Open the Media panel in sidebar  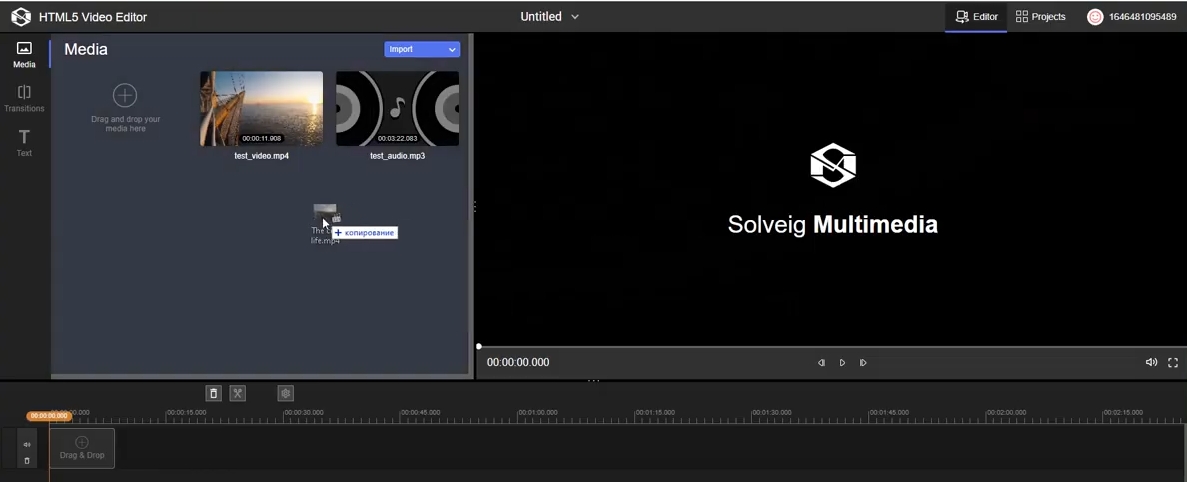coord(24,55)
